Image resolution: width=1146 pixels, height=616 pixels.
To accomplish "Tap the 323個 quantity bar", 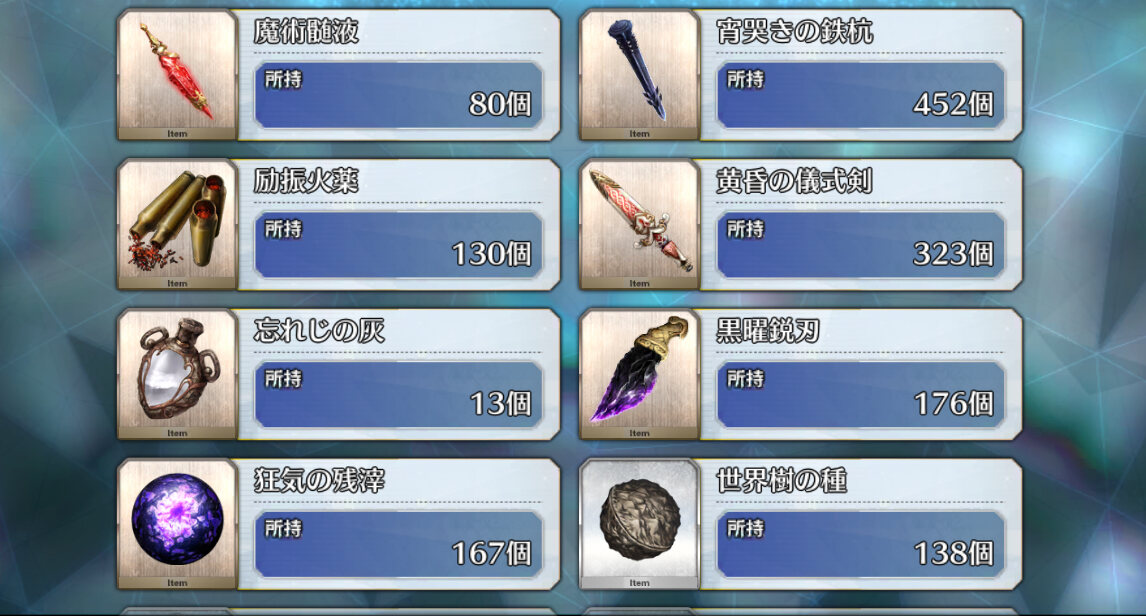I will pos(860,245).
